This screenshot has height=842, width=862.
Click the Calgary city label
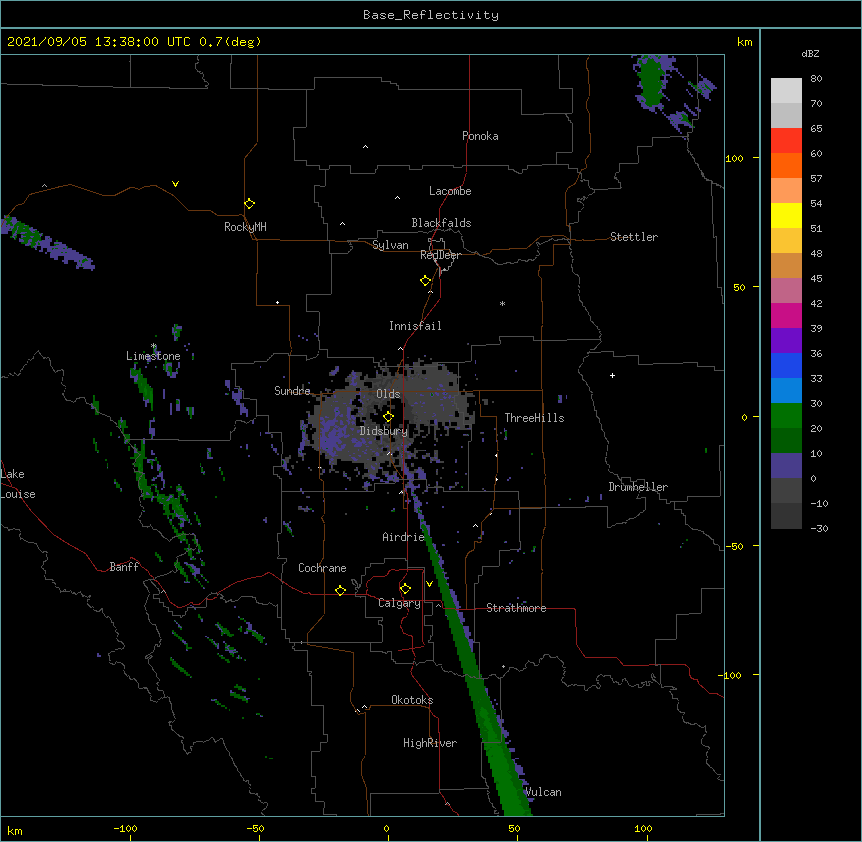400,603
